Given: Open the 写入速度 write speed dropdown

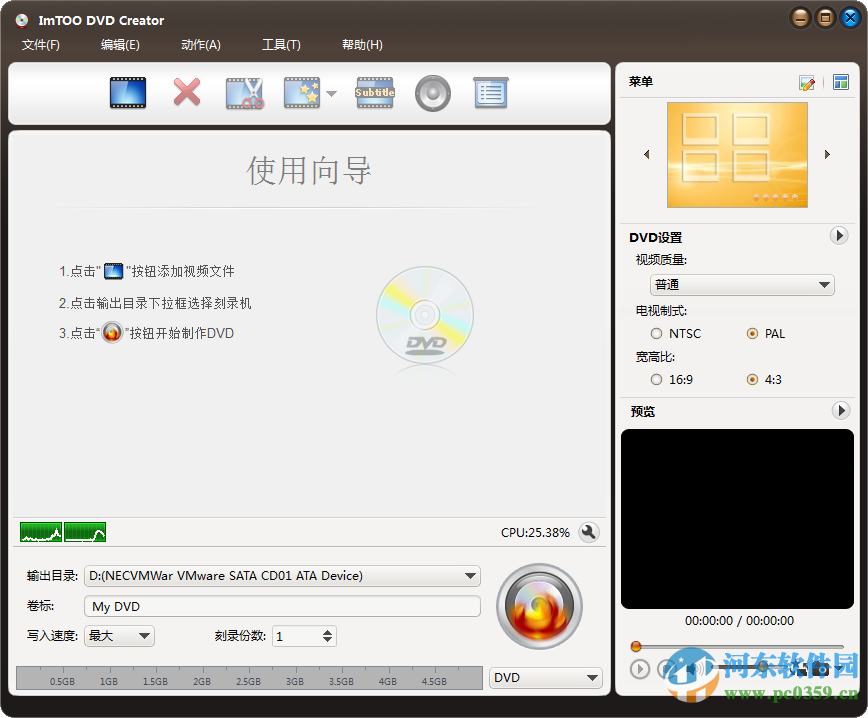Looking at the screenshot, I should [x=118, y=636].
